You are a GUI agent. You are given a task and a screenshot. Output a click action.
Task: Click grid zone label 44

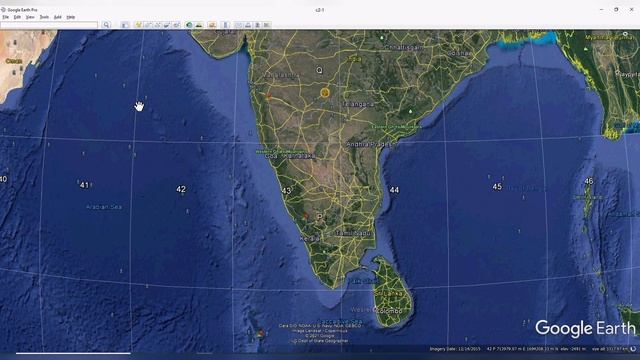pyautogui.click(x=394, y=190)
